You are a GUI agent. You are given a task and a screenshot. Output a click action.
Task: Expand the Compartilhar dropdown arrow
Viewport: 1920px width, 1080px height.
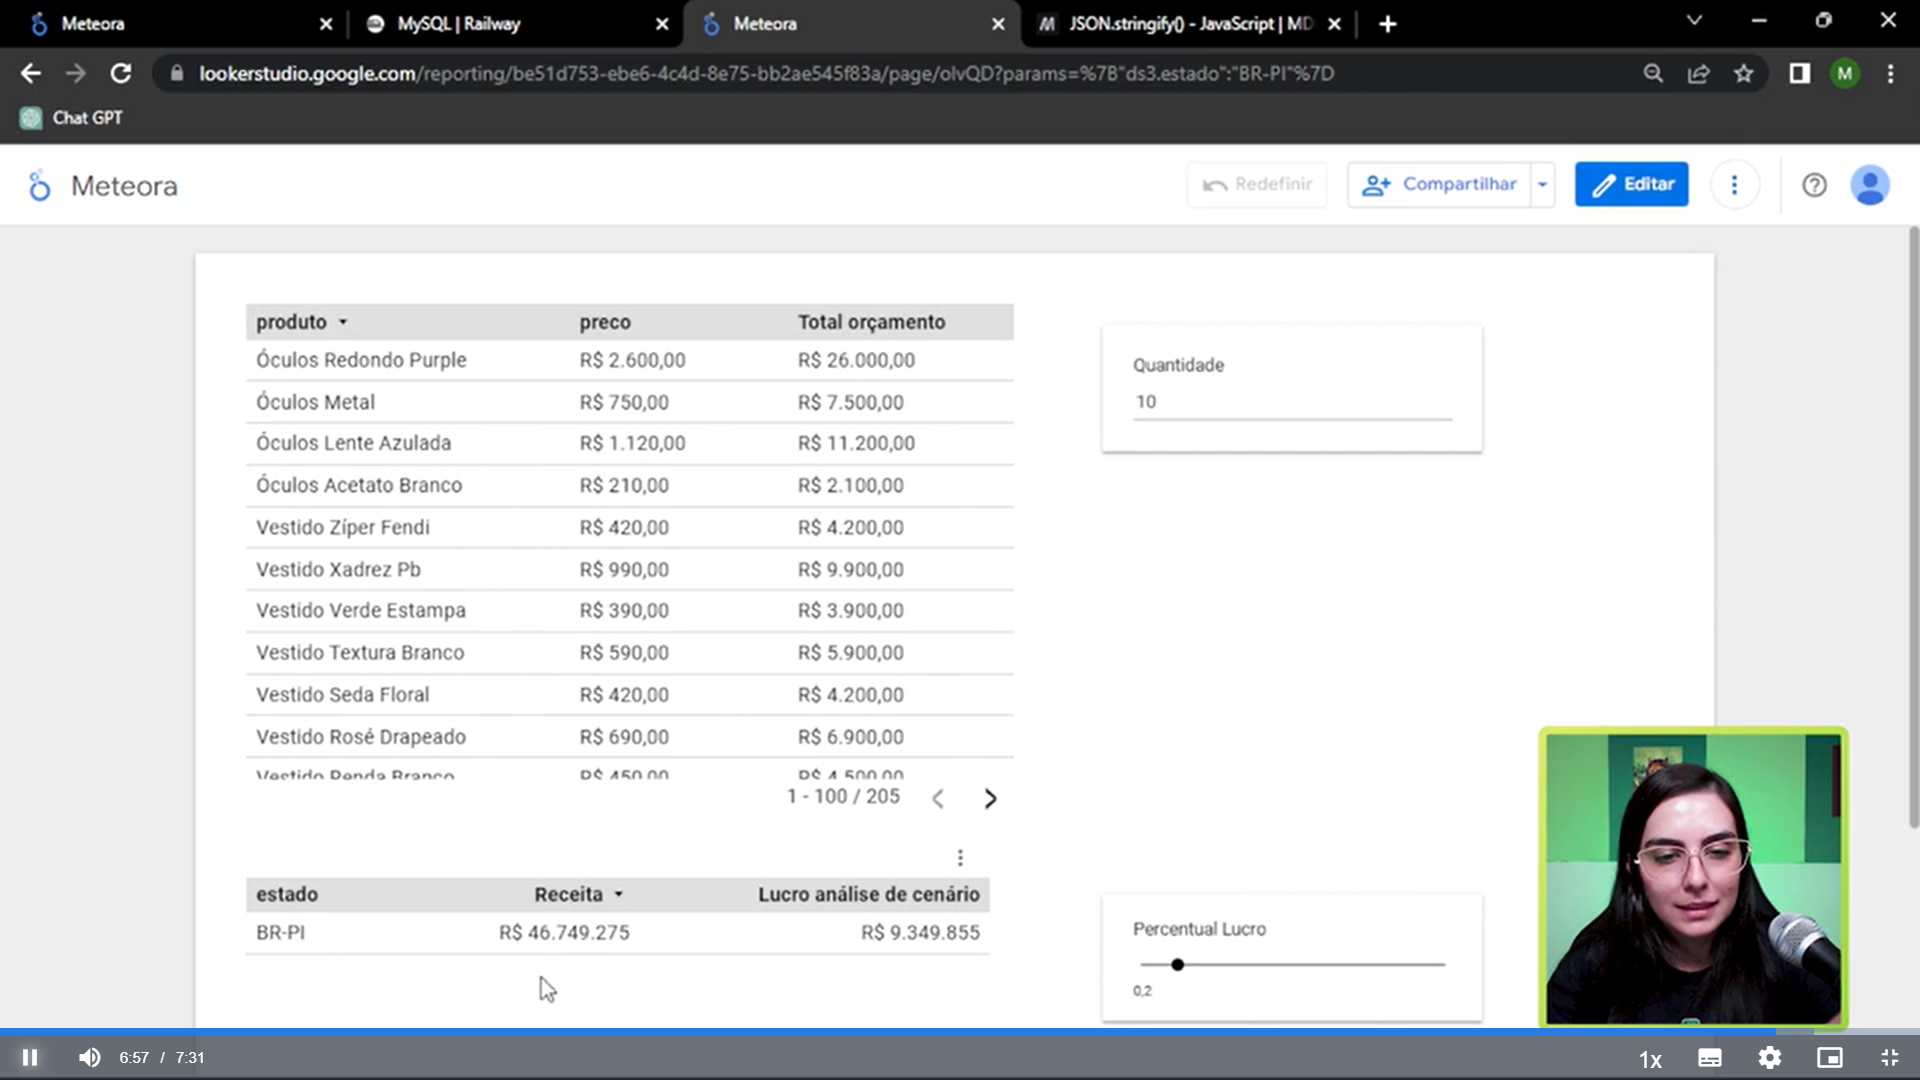click(x=1543, y=184)
